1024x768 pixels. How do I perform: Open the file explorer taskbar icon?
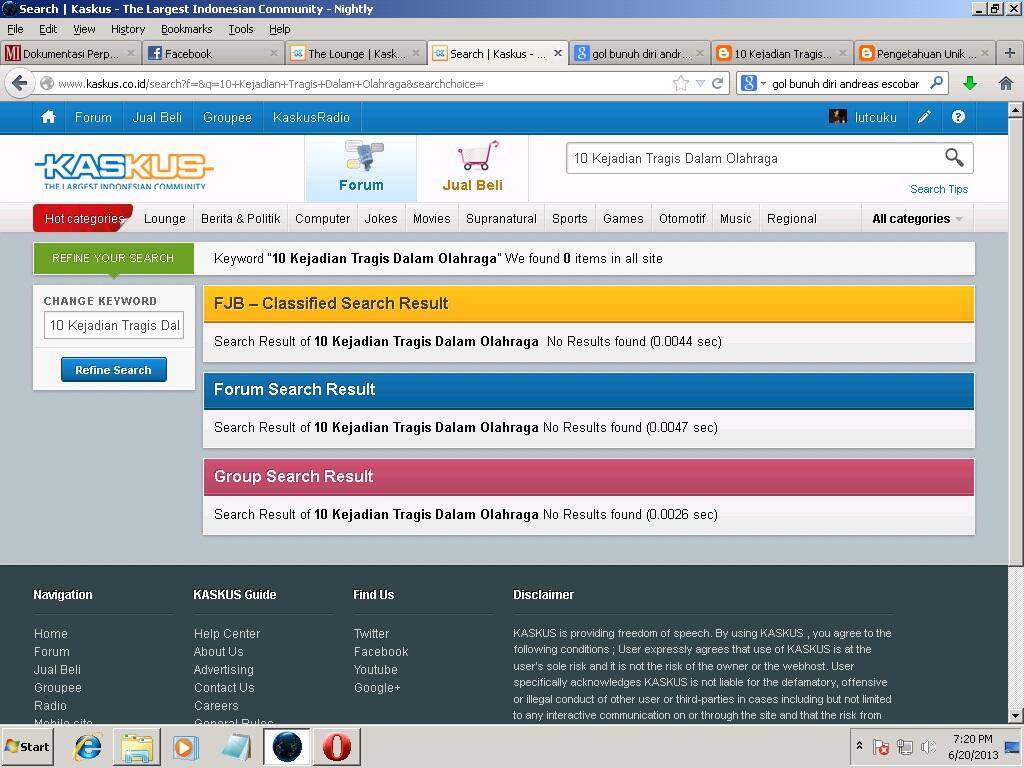[x=136, y=746]
